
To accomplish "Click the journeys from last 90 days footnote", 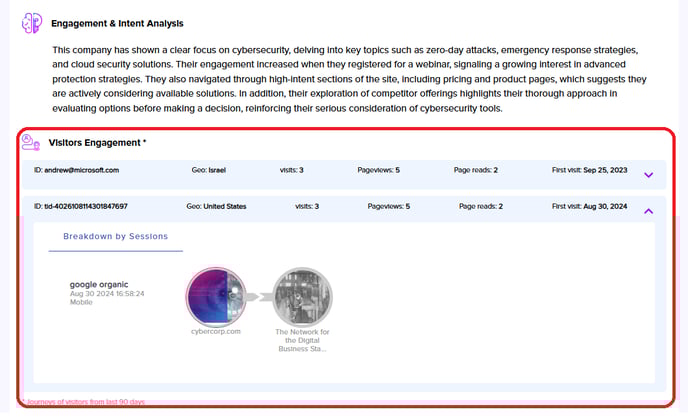I will click(84, 402).
